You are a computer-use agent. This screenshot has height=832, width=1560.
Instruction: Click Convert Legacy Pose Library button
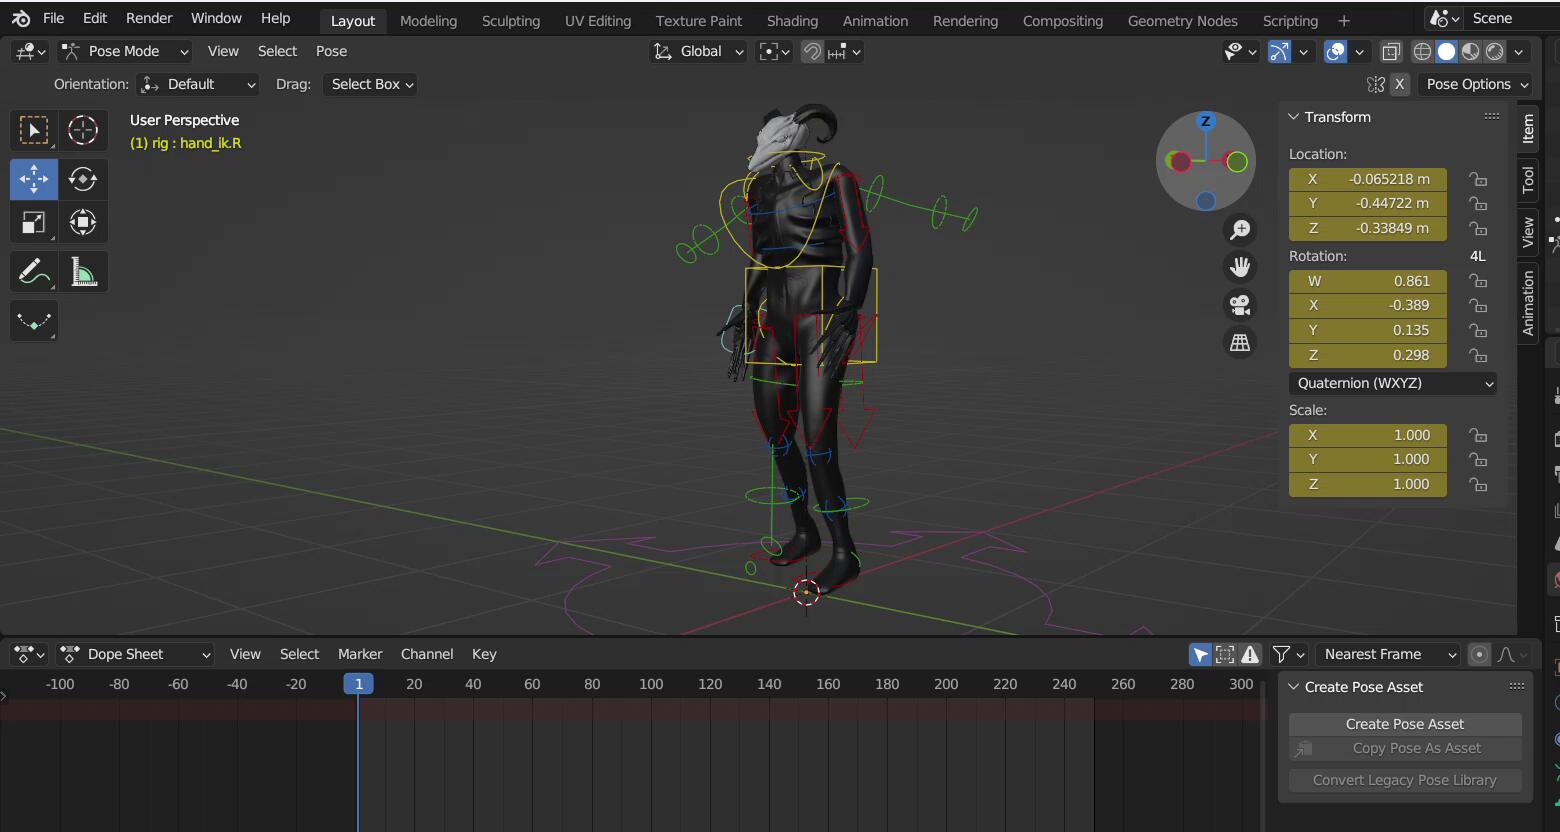[1404, 780]
